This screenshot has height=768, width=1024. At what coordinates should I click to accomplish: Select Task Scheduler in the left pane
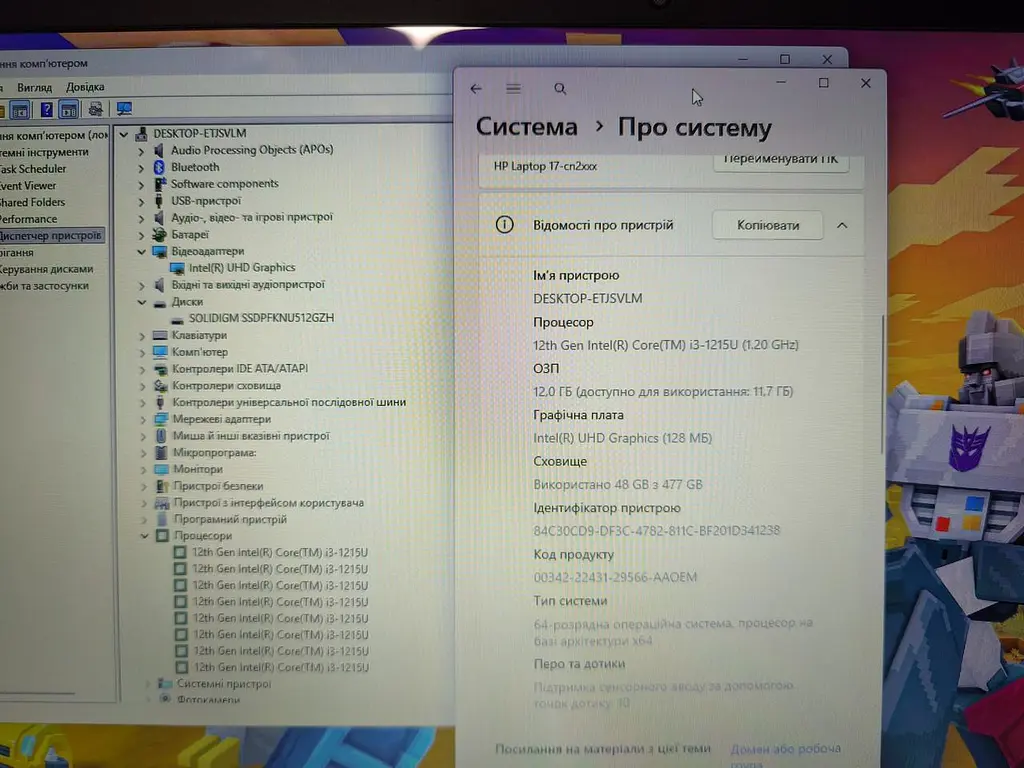pos(33,168)
